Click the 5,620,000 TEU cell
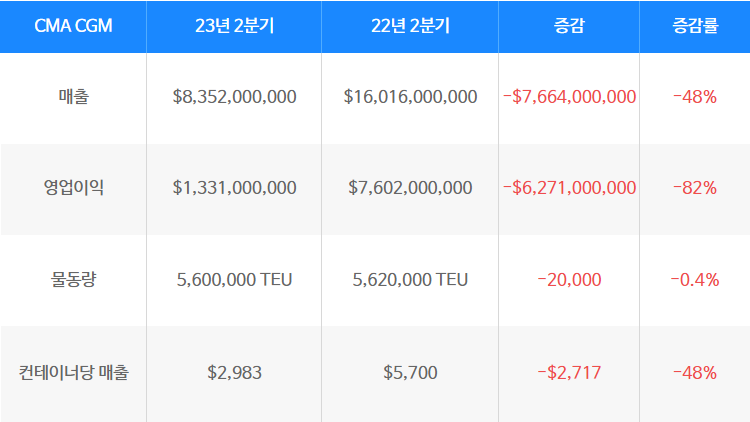The width and height of the screenshot is (750, 422). (x=410, y=279)
